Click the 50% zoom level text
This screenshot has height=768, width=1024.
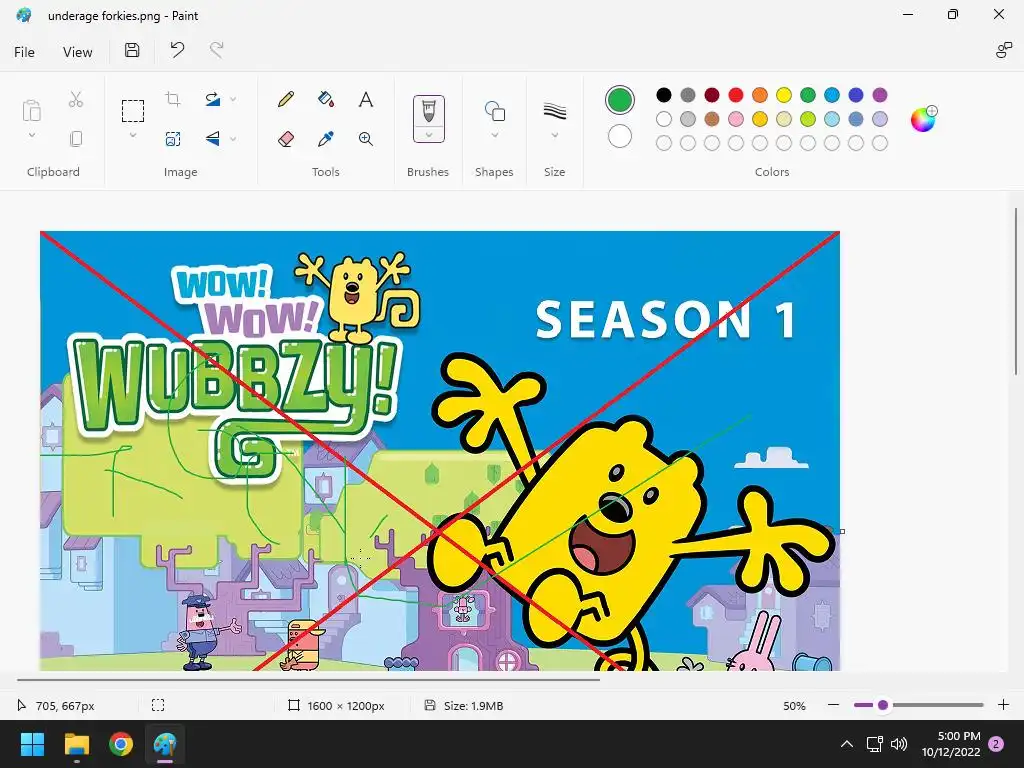click(794, 705)
